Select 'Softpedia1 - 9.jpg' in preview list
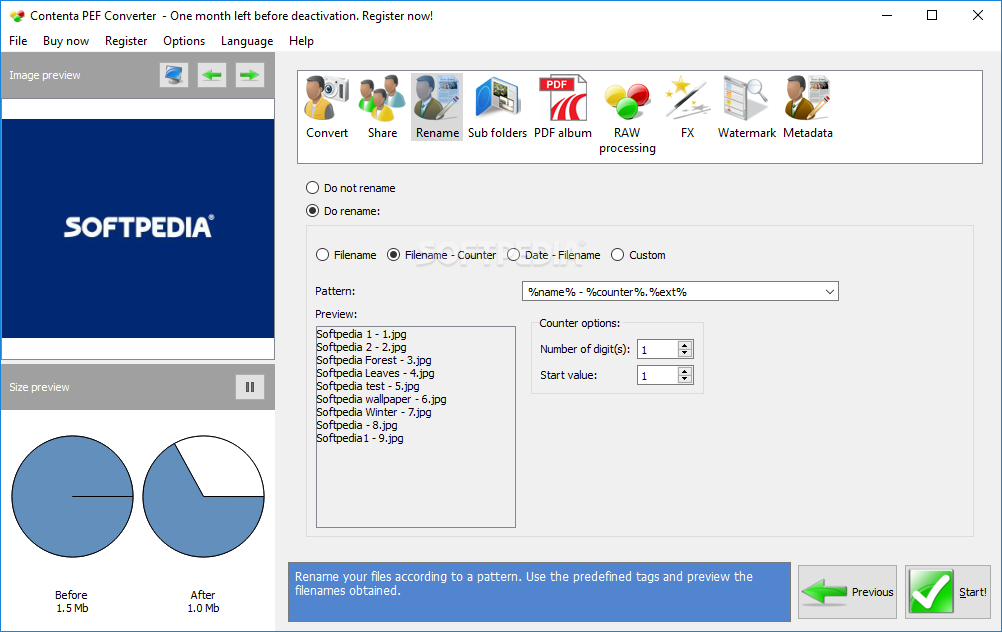Viewport: 1002px width, 632px height. click(x=360, y=438)
